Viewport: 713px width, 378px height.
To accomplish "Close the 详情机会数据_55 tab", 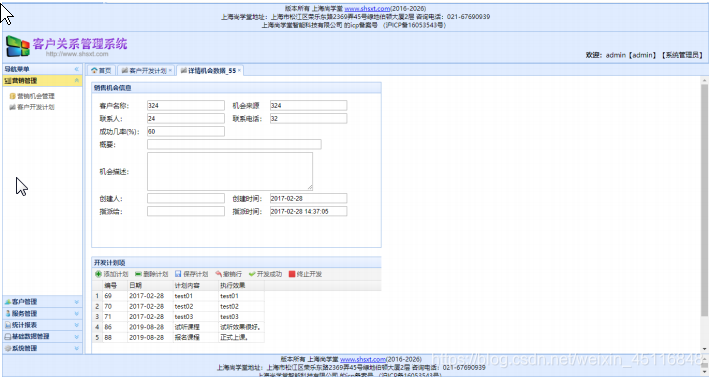I will (239, 71).
